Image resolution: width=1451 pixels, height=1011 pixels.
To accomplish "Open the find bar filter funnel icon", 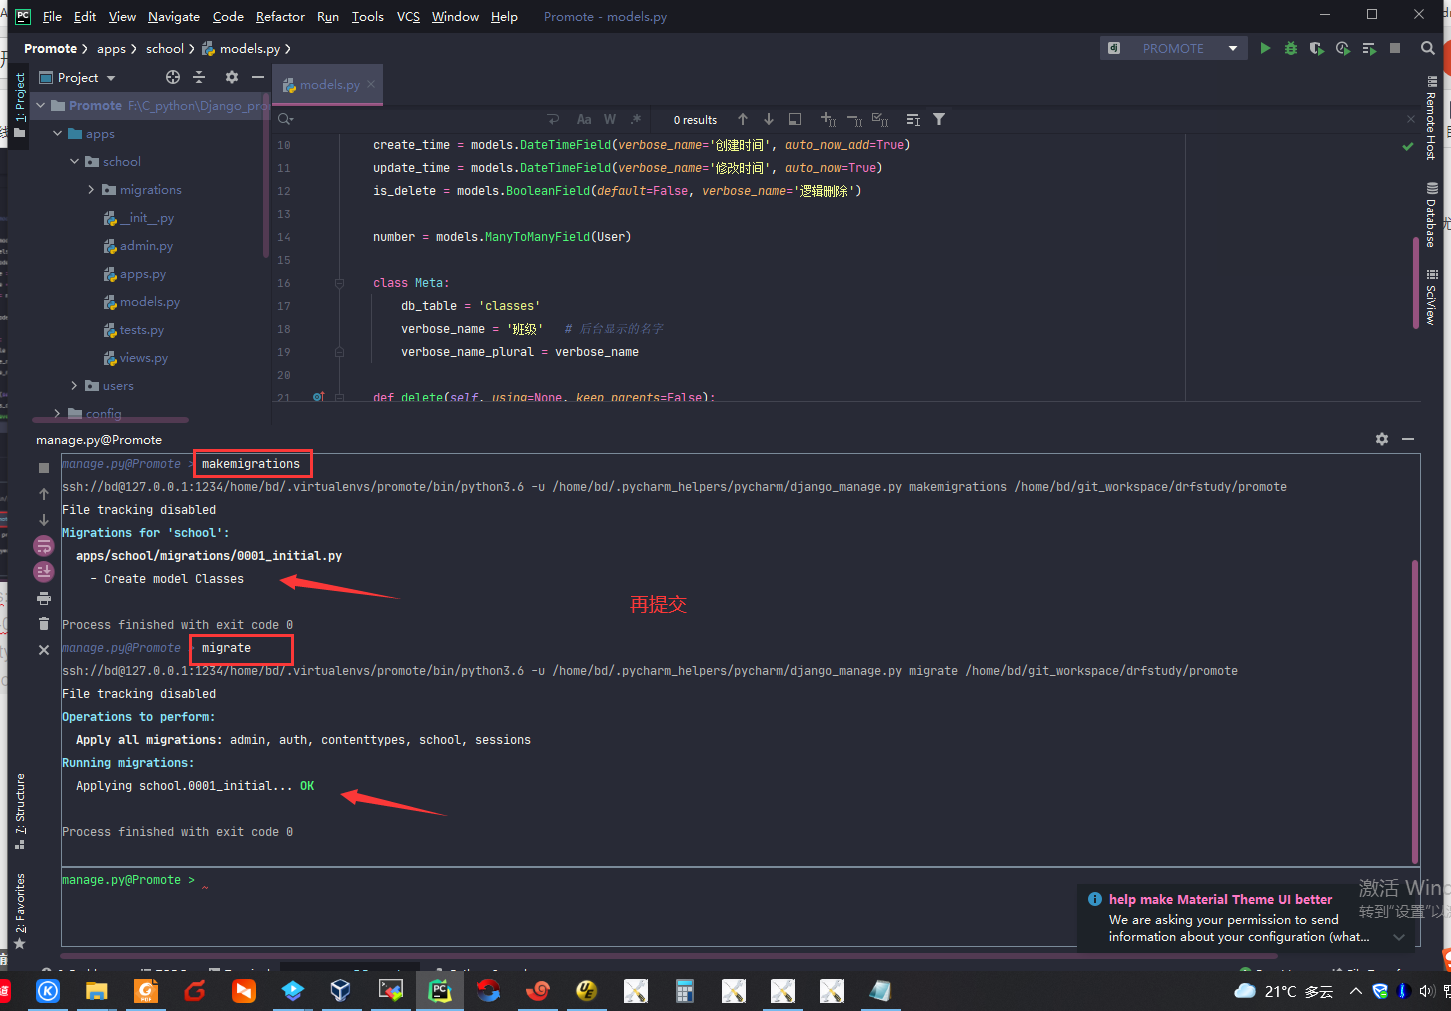I will [939, 119].
